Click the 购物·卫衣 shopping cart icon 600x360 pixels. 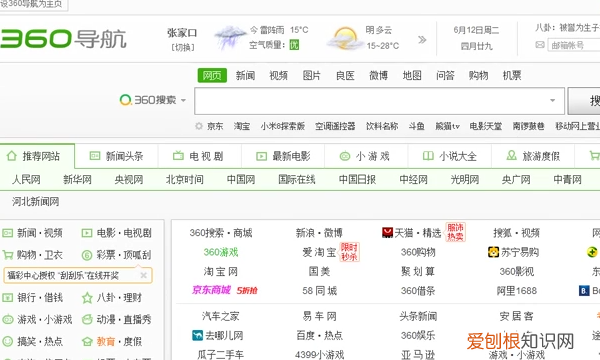pos(8,254)
